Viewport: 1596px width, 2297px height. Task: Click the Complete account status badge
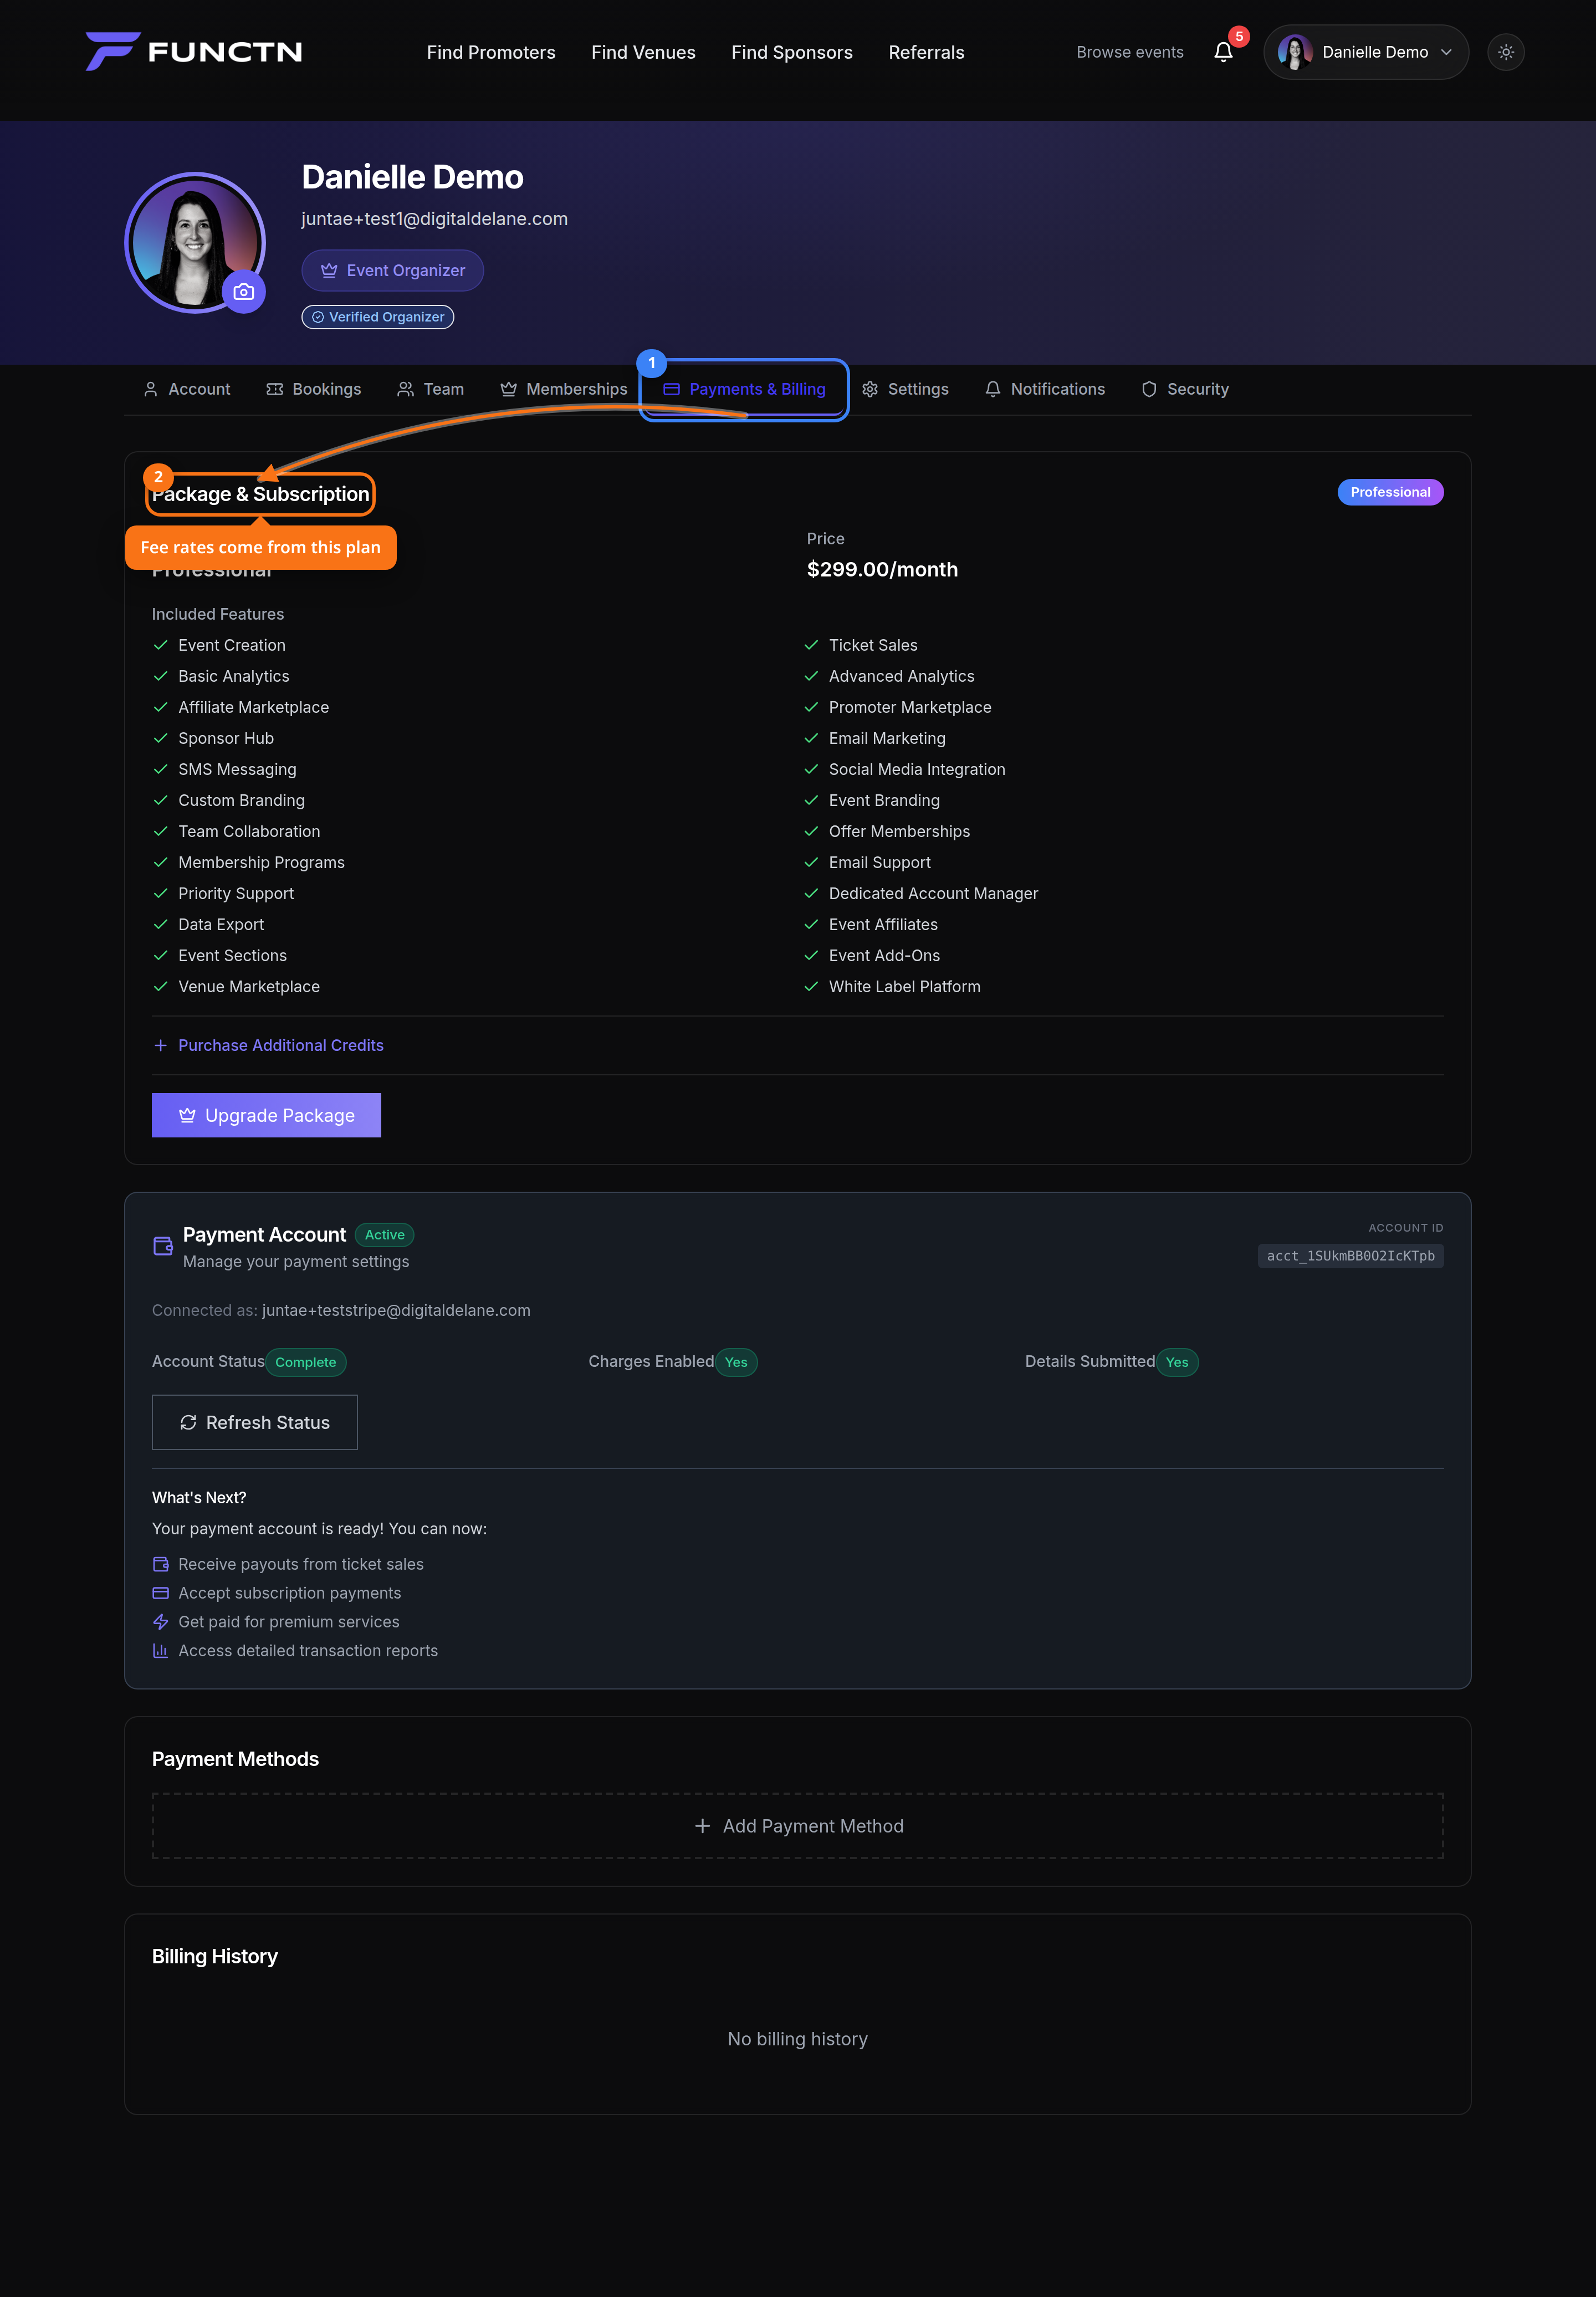pyautogui.click(x=306, y=1362)
